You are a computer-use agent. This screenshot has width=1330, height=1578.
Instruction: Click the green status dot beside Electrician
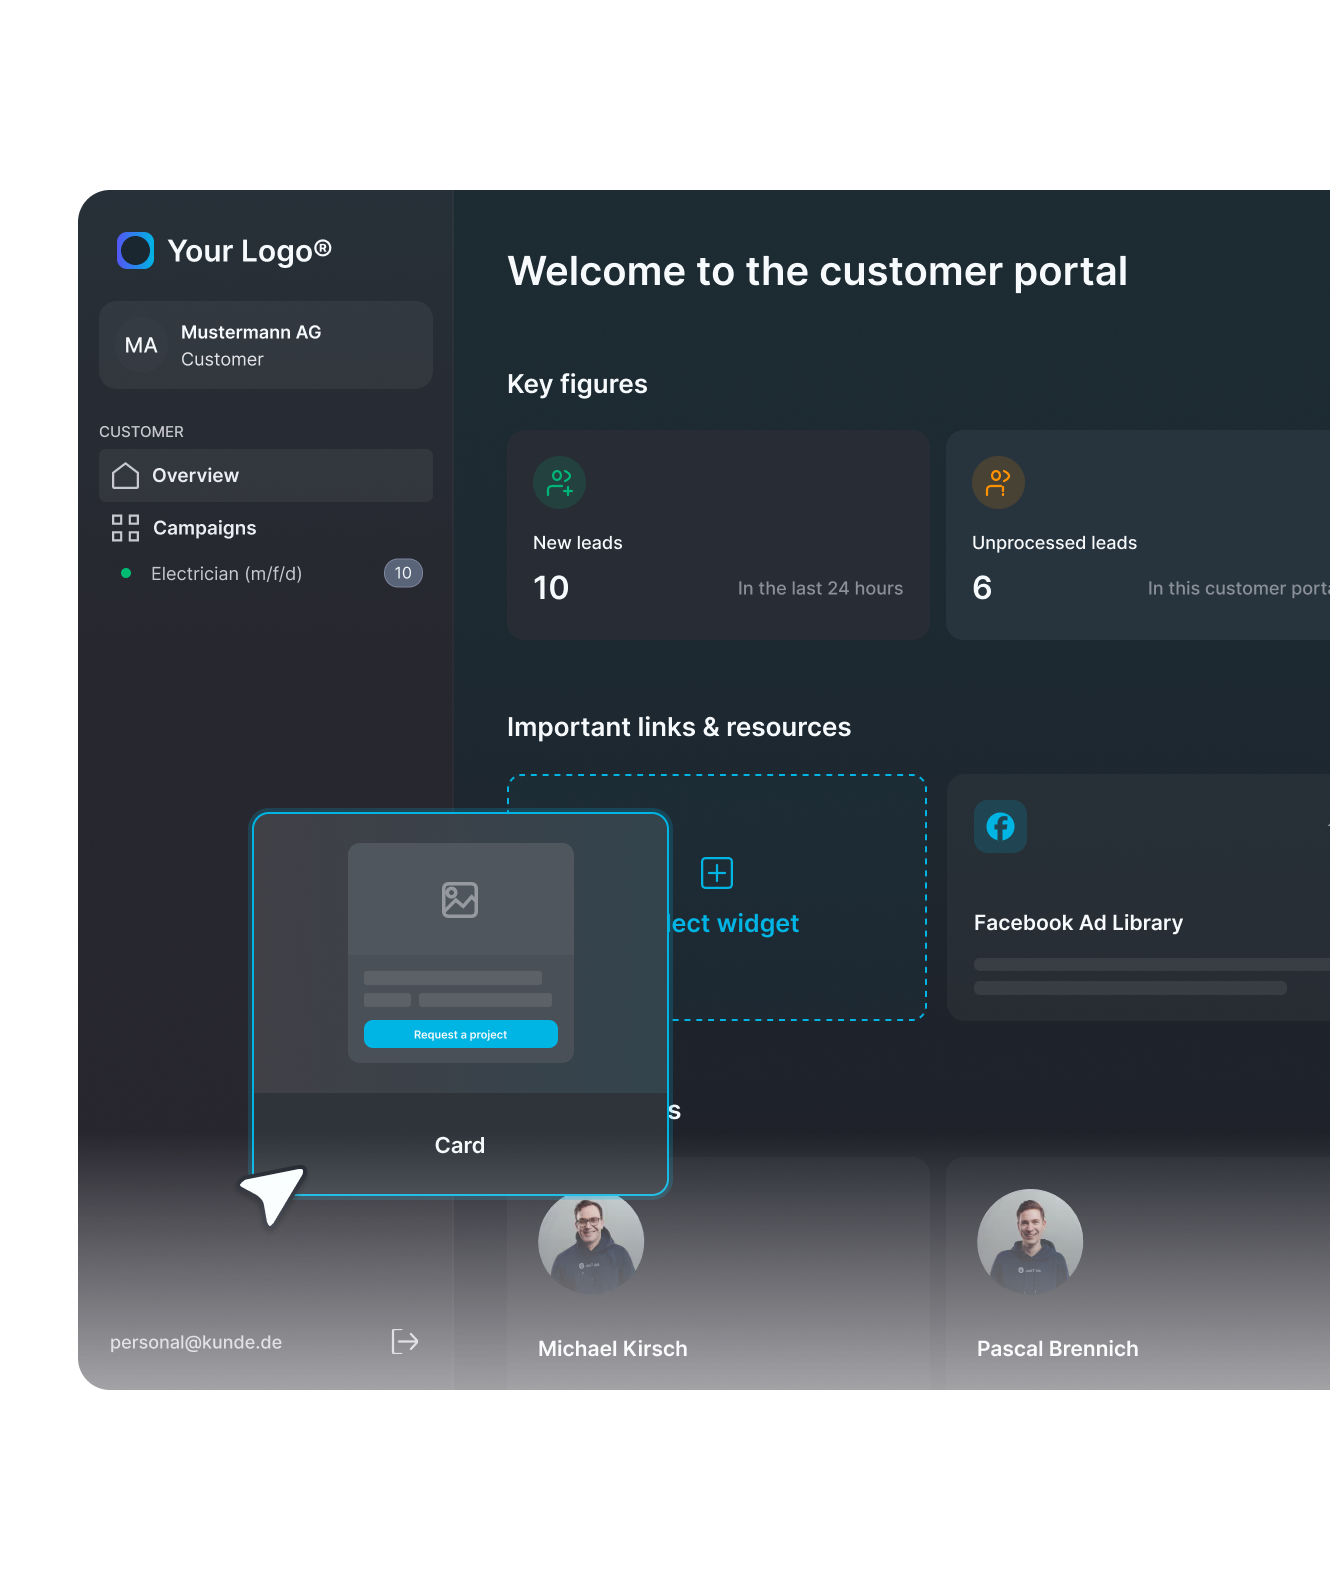tap(126, 573)
